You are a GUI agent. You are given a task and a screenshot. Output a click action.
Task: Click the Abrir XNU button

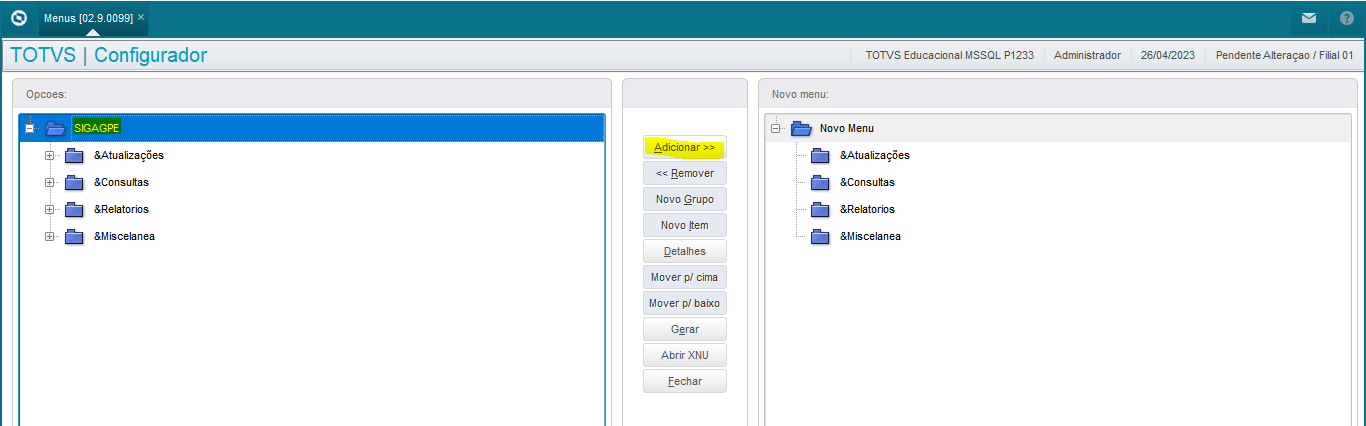[x=685, y=355]
